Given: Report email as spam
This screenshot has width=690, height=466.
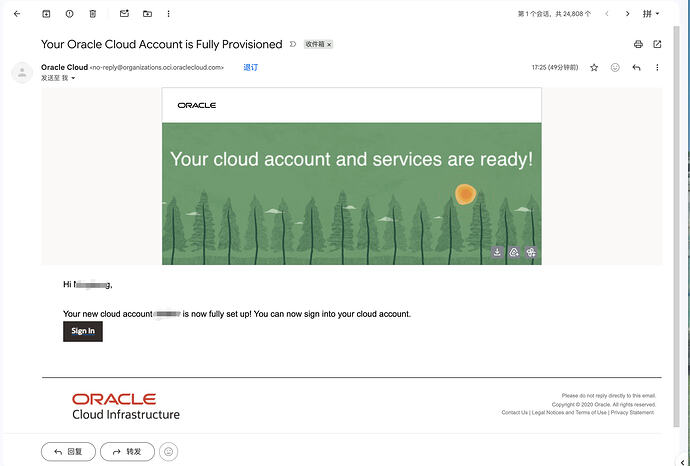Looking at the screenshot, I should 70,14.
